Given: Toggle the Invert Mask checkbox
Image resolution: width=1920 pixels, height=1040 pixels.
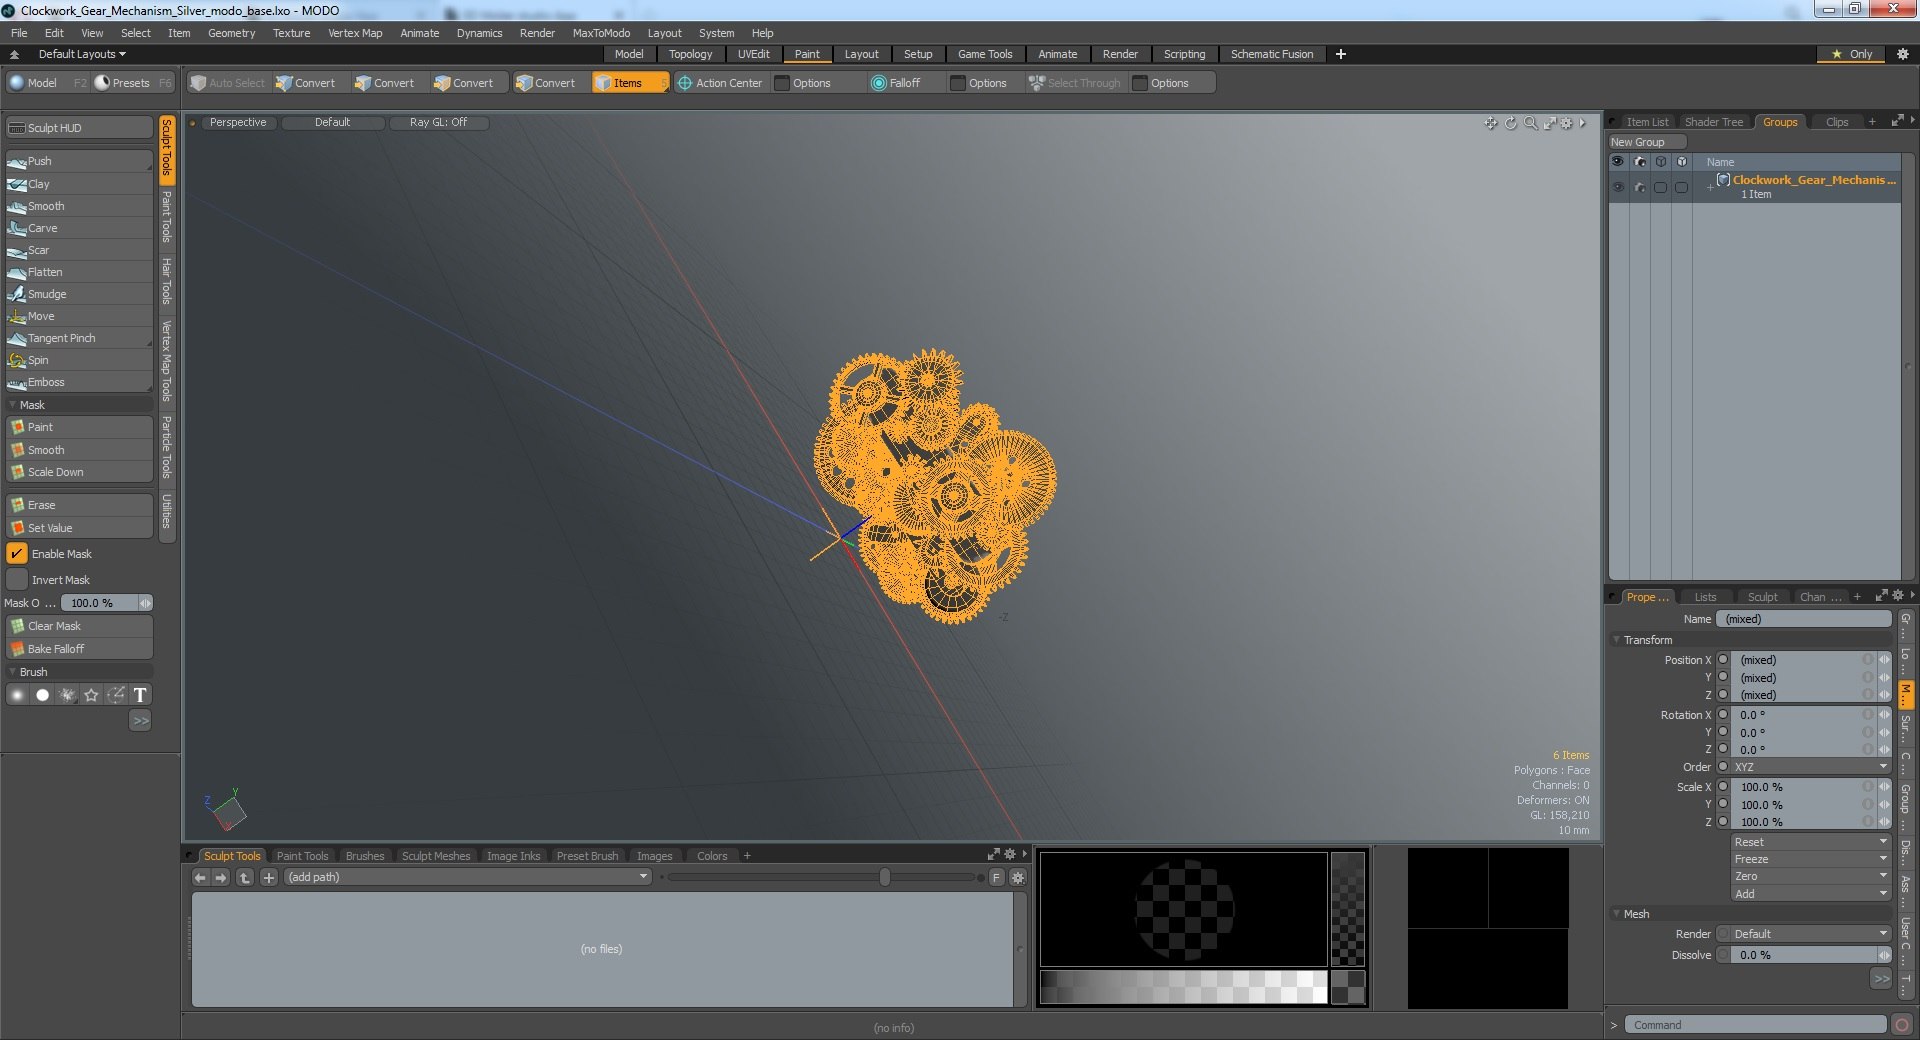Looking at the screenshot, I should click(17, 580).
